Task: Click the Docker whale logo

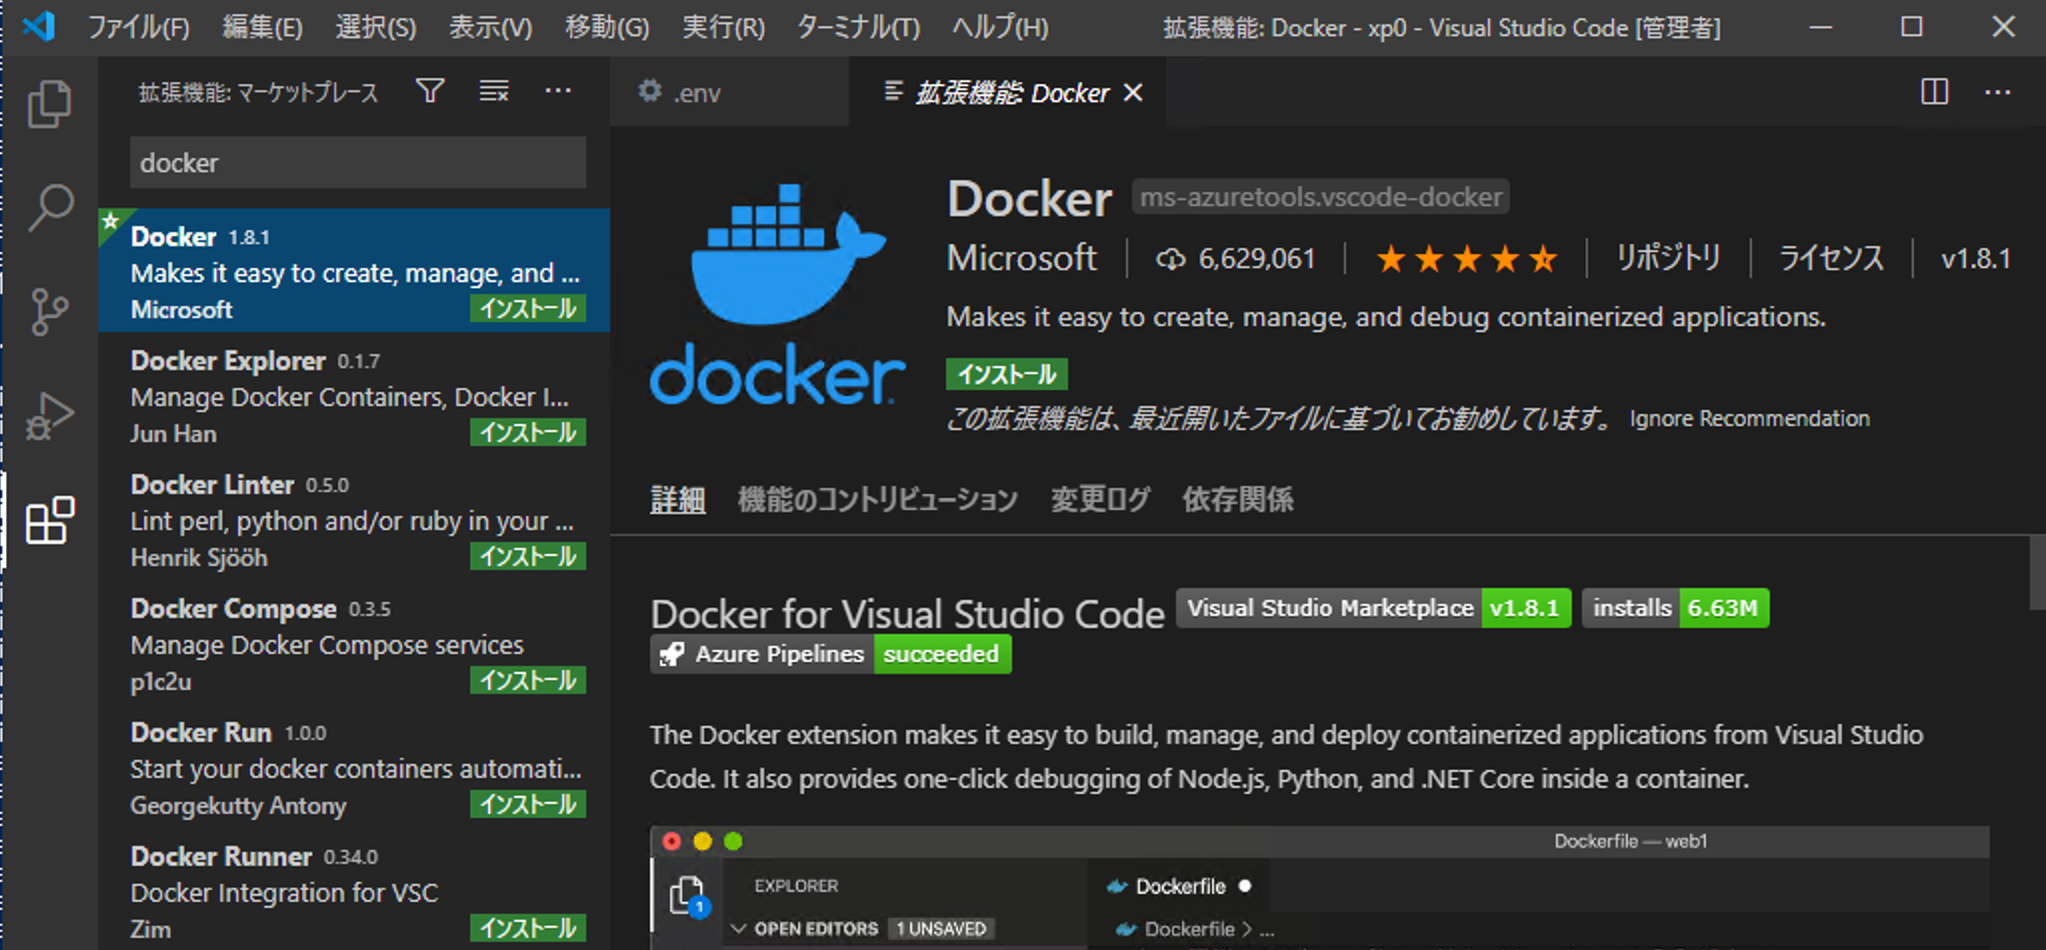Action: click(x=777, y=294)
